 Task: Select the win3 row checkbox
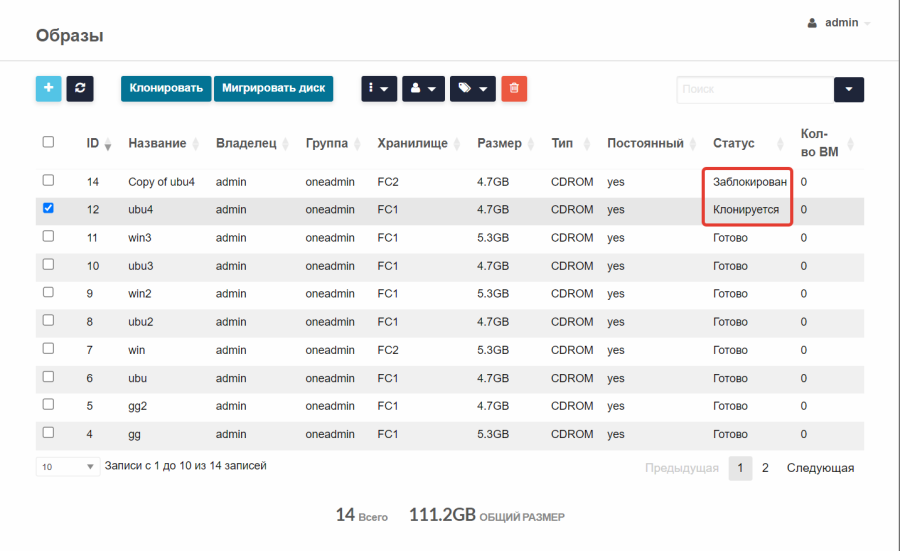click(x=48, y=236)
